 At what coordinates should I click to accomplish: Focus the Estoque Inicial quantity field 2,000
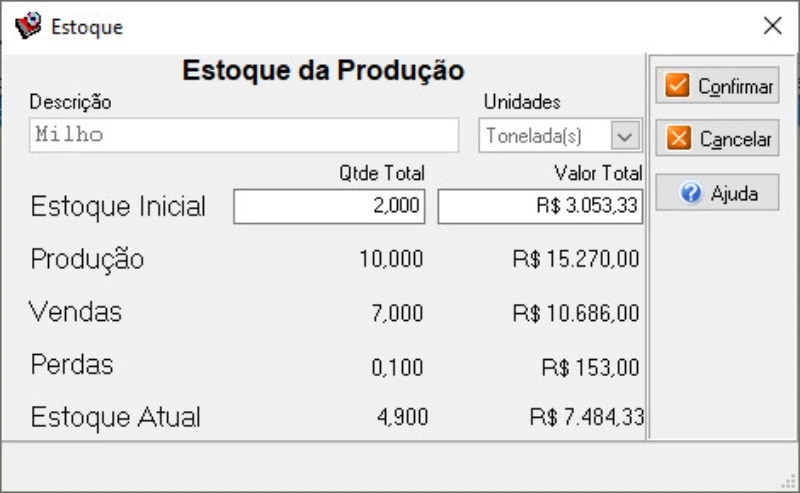point(329,206)
